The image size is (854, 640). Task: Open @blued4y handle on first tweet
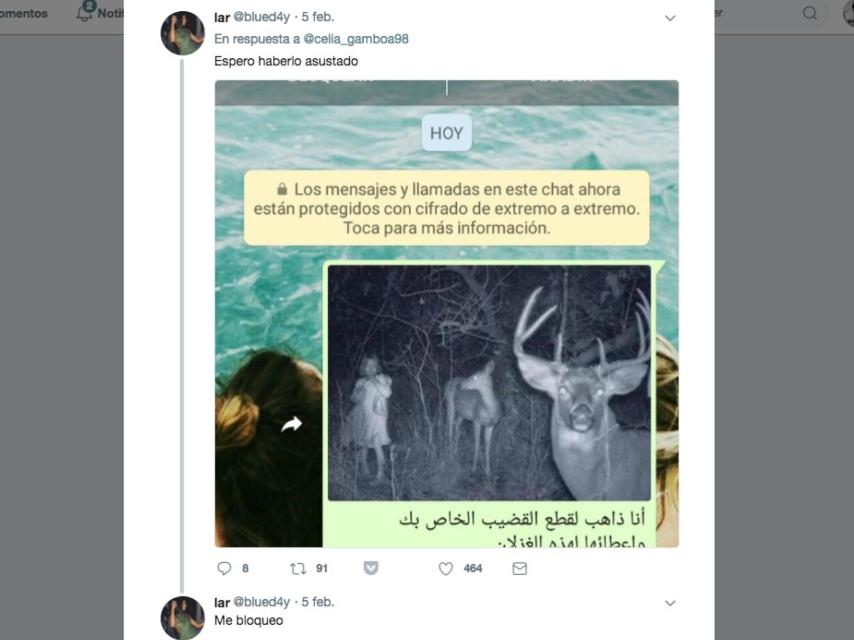tap(261, 17)
